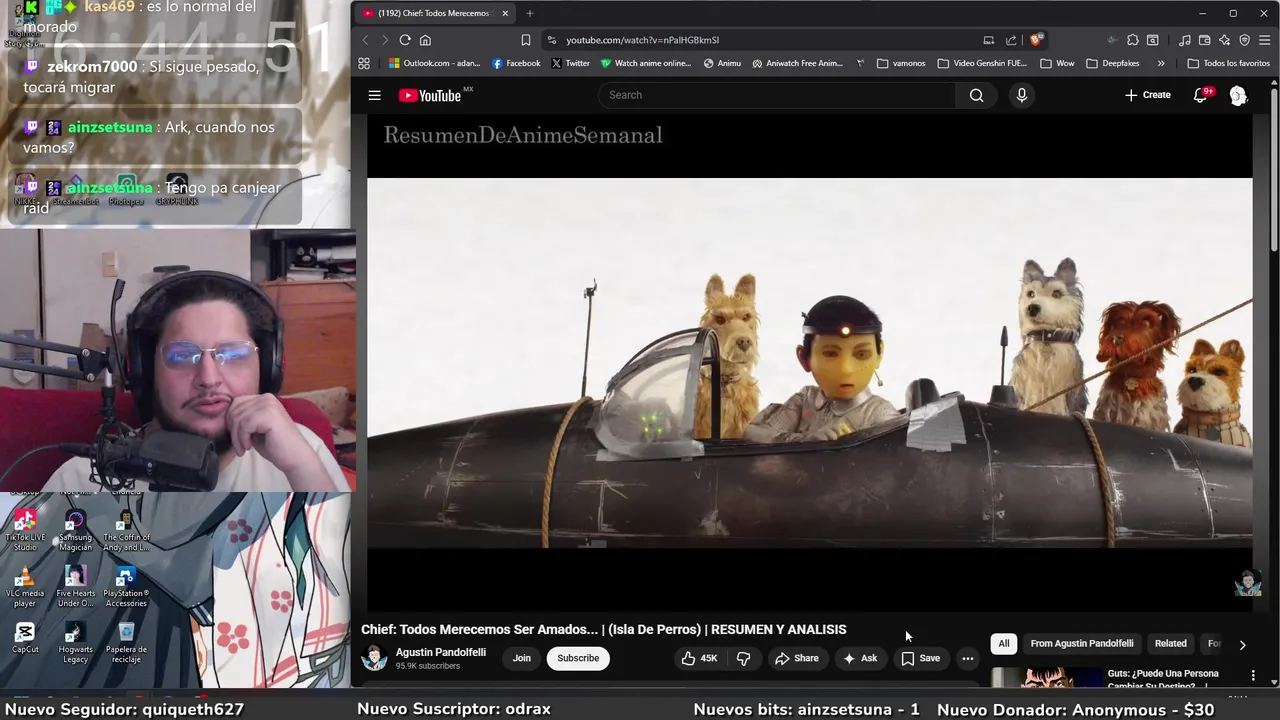
Task: Show more filter chips with arrow
Action: 1242,645
